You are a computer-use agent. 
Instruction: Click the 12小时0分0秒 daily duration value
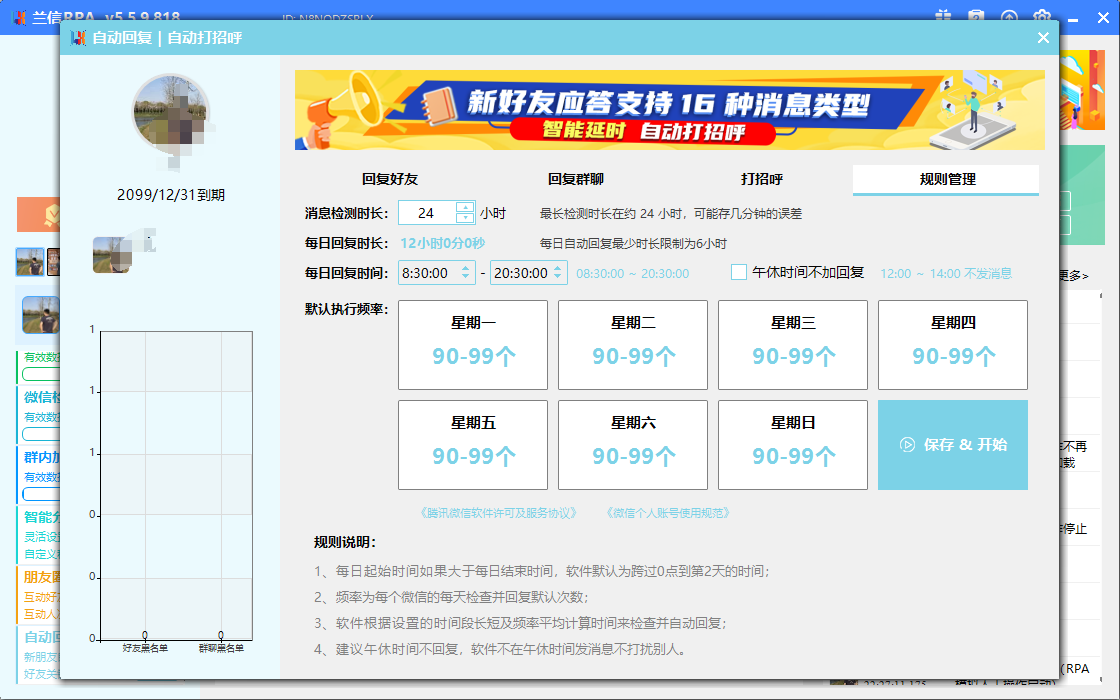pyautogui.click(x=442, y=244)
